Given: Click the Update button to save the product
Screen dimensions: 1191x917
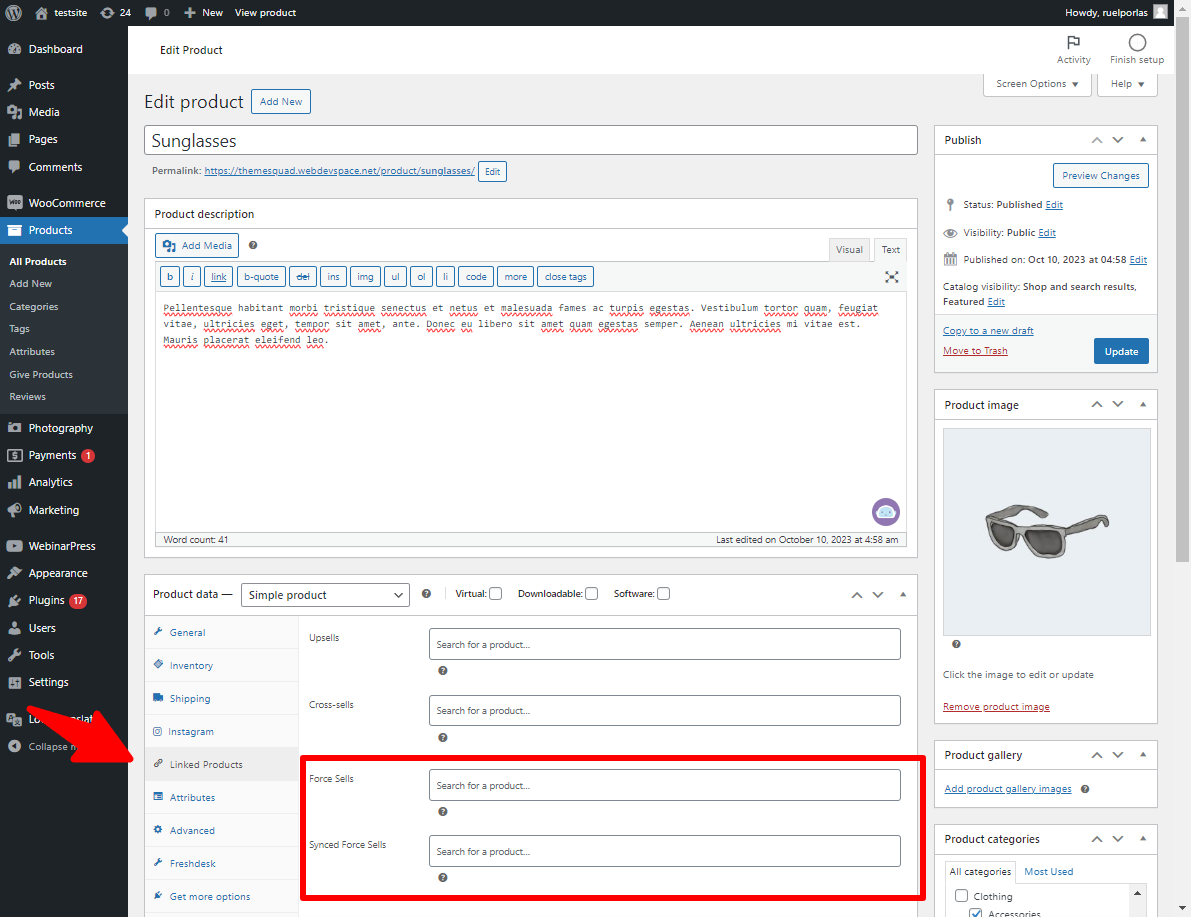Looking at the screenshot, I should (x=1121, y=351).
